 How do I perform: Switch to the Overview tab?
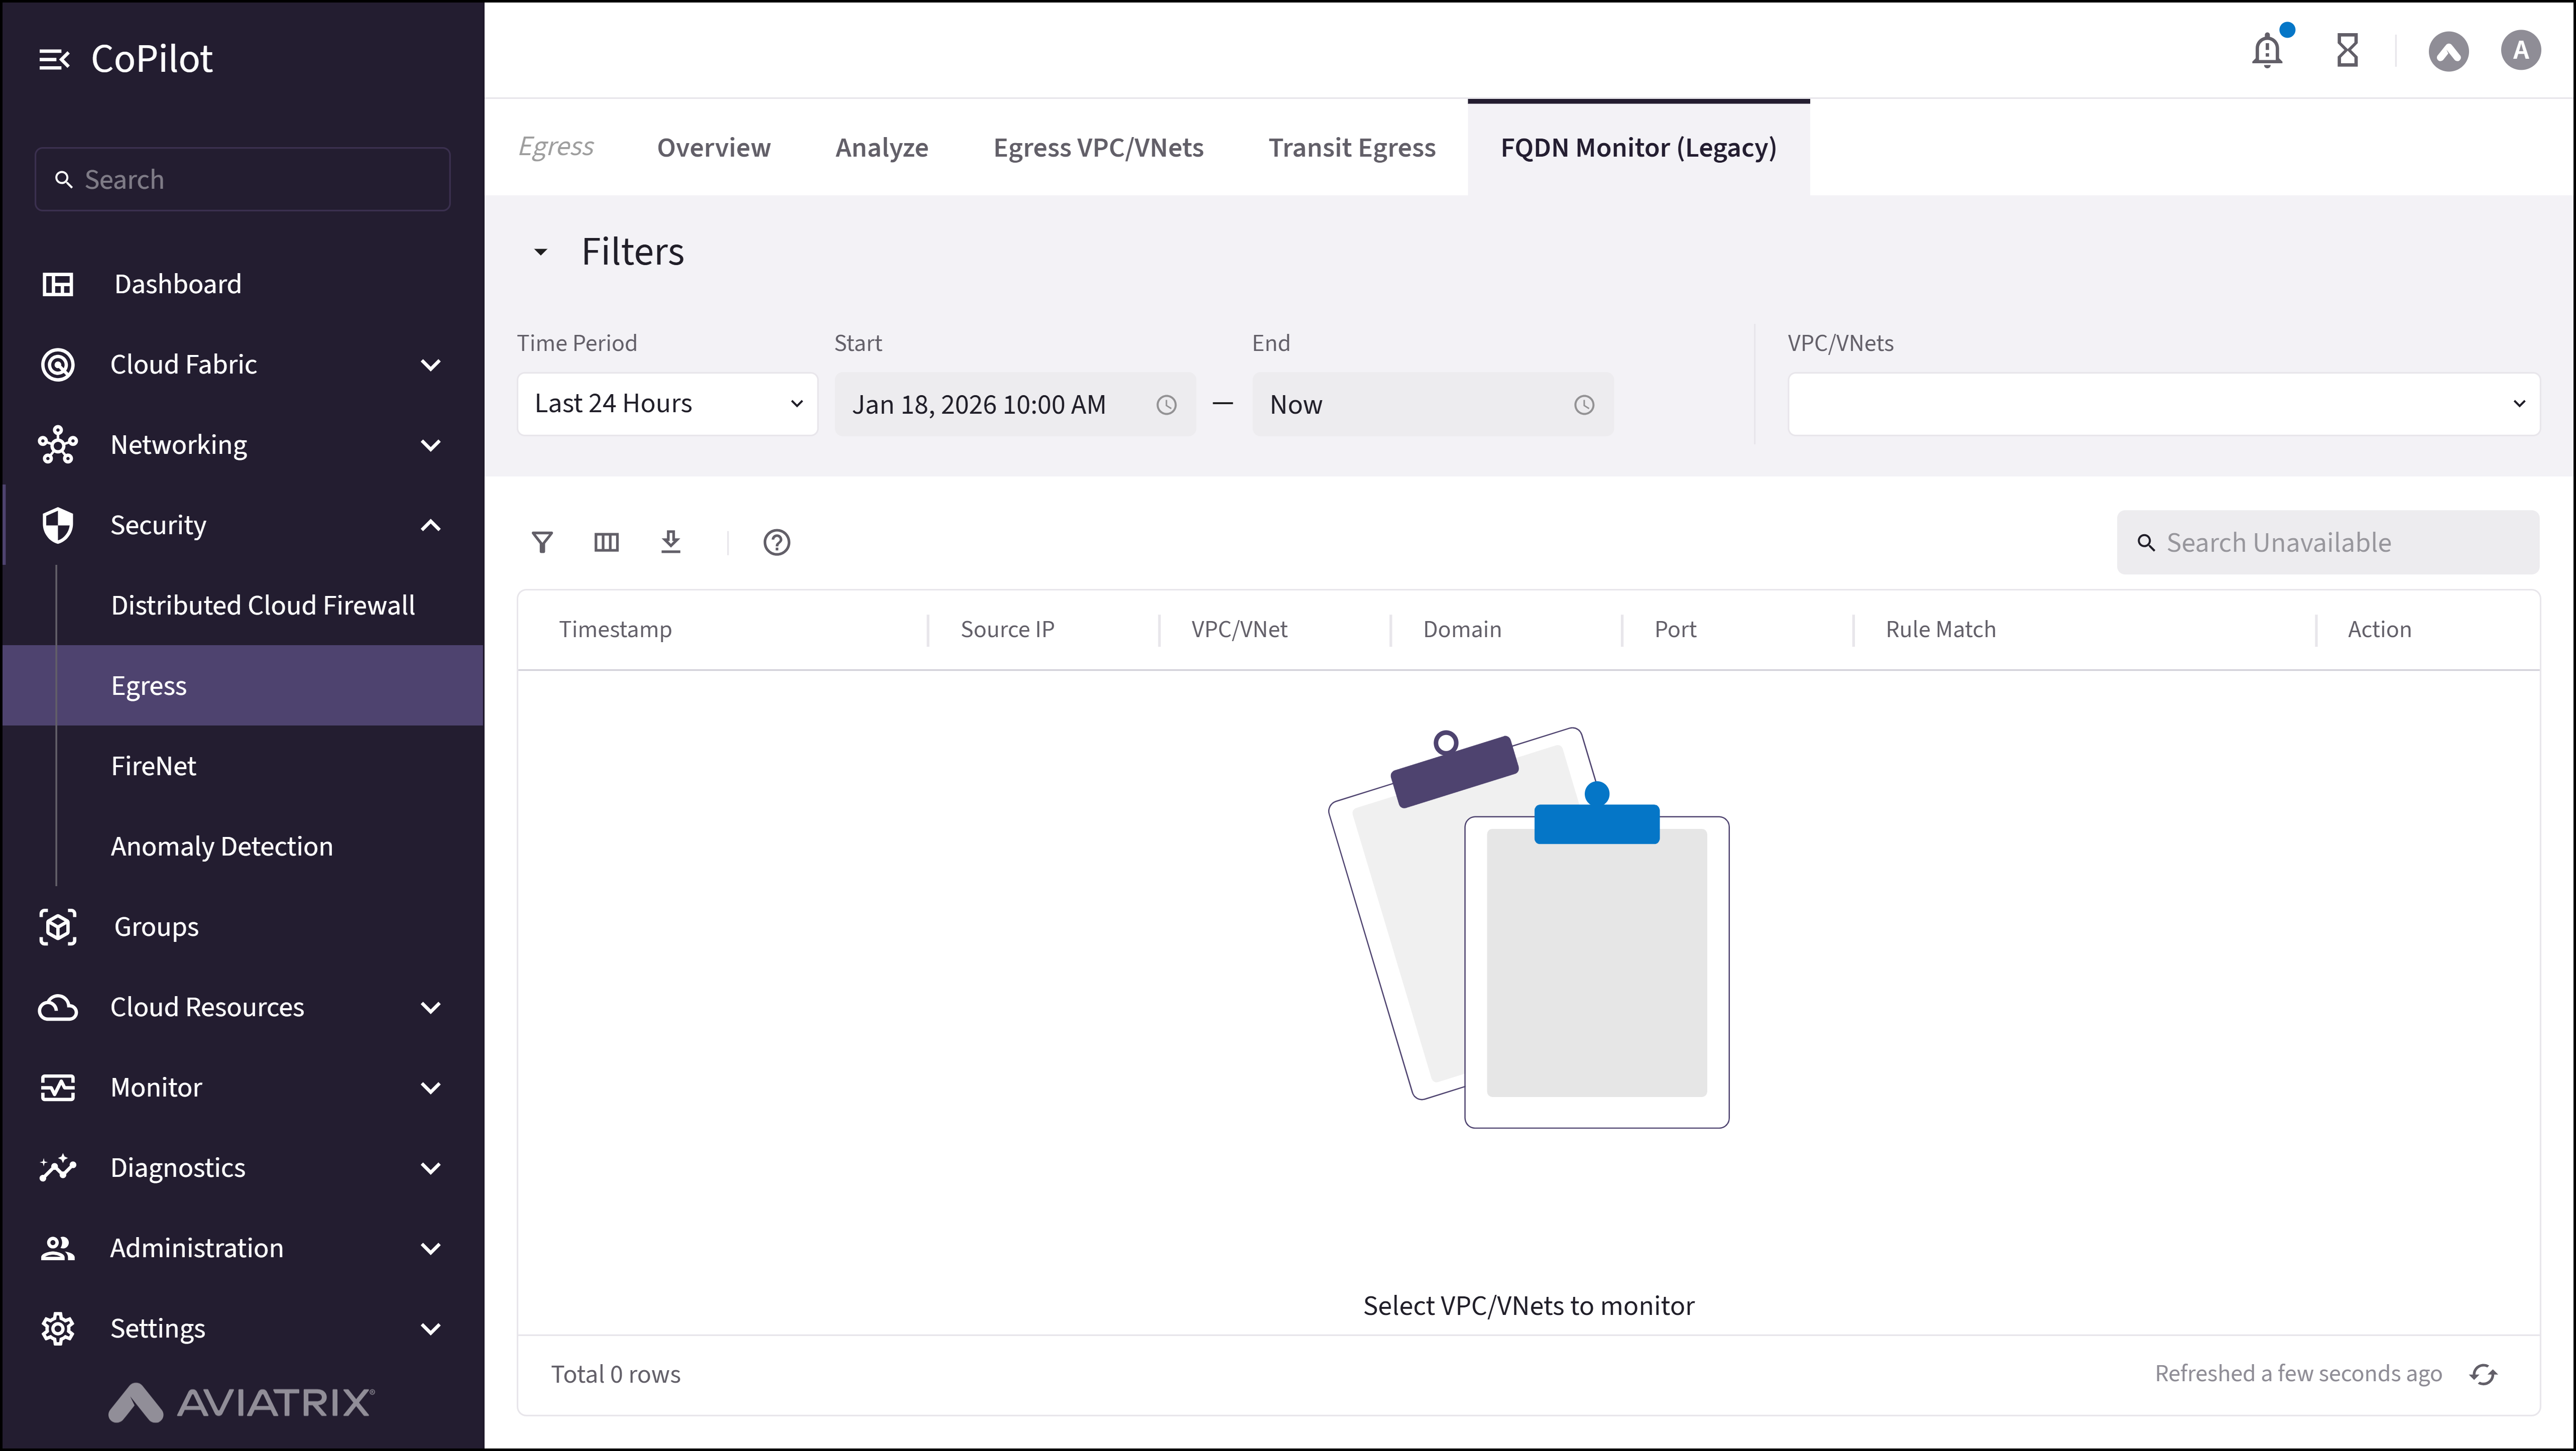713,147
